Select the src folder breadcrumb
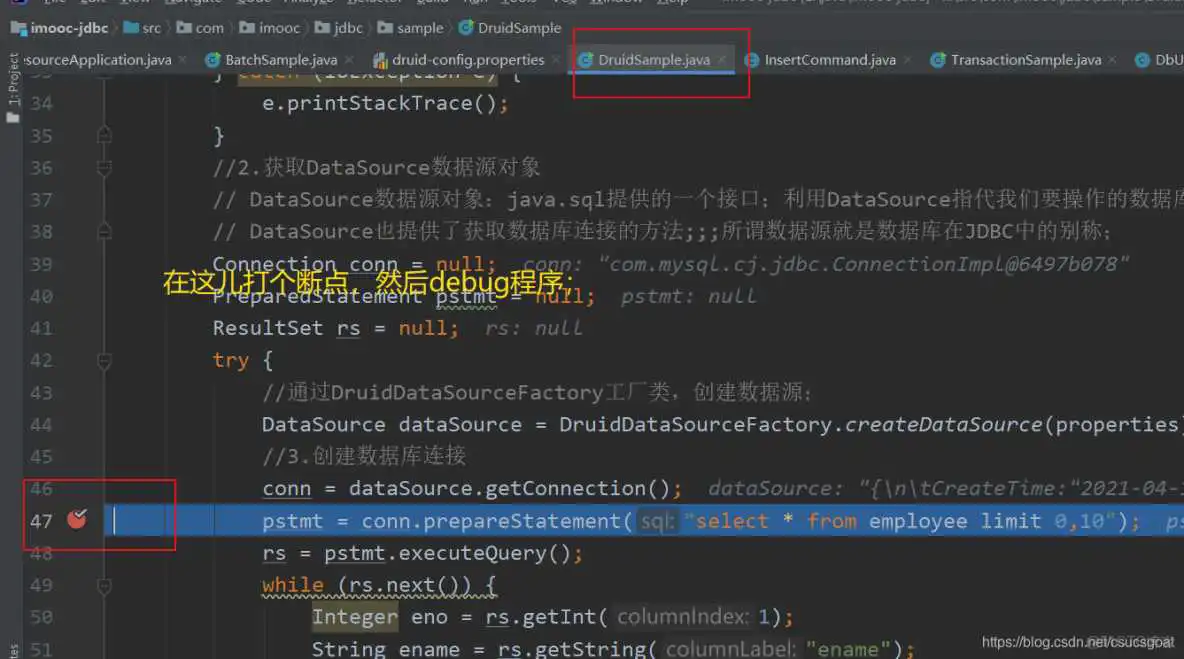 (142, 28)
